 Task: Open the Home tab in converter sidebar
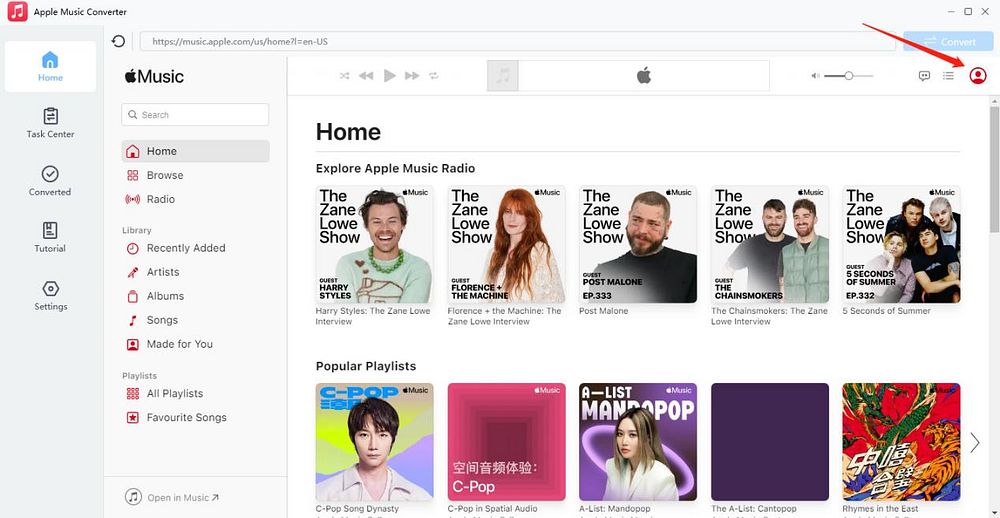pos(50,67)
